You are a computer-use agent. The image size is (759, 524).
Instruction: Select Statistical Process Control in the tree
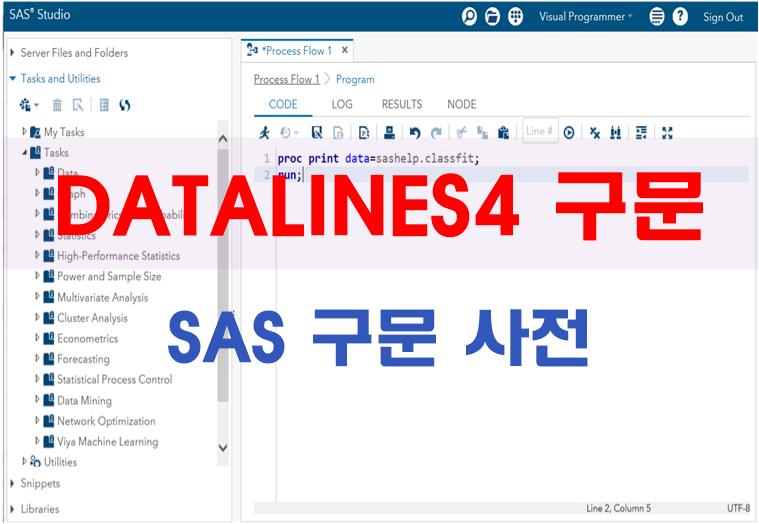pyautogui.click(x=115, y=379)
